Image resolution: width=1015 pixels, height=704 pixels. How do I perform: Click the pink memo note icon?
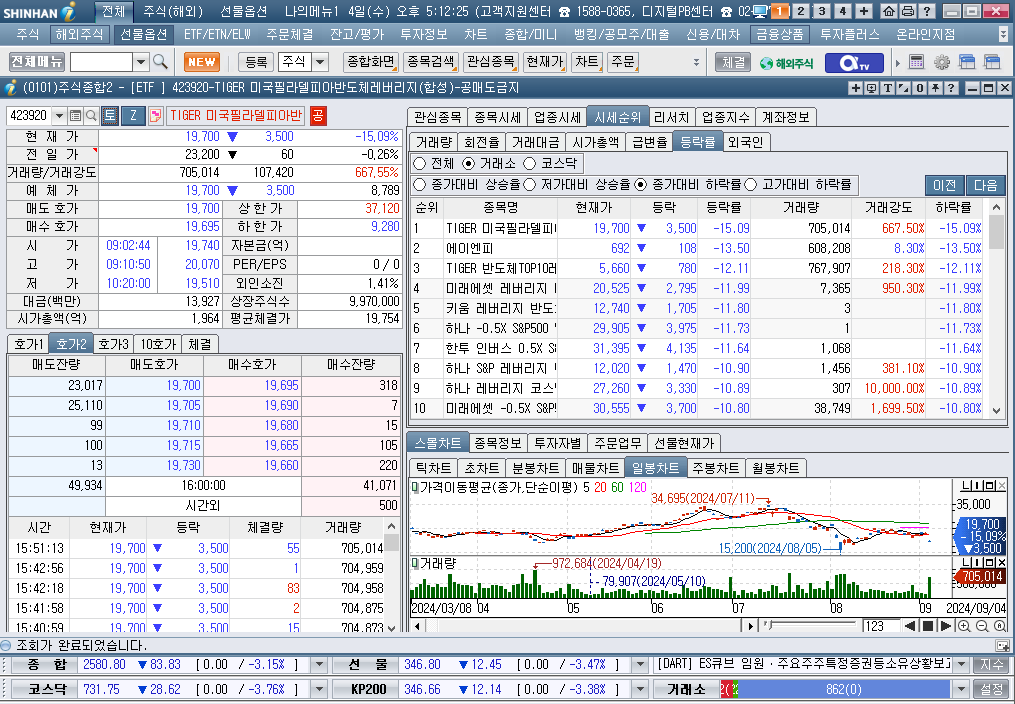click(x=155, y=116)
